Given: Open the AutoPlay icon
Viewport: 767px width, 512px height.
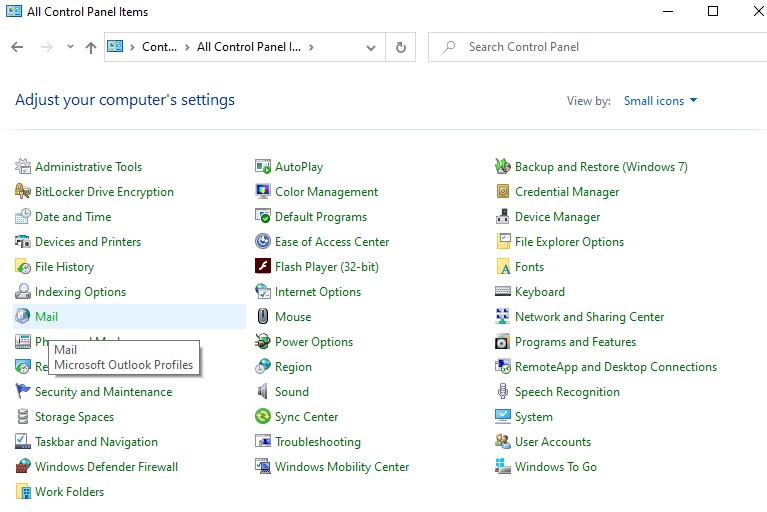Looking at the screenshot, I should [263, 167].
